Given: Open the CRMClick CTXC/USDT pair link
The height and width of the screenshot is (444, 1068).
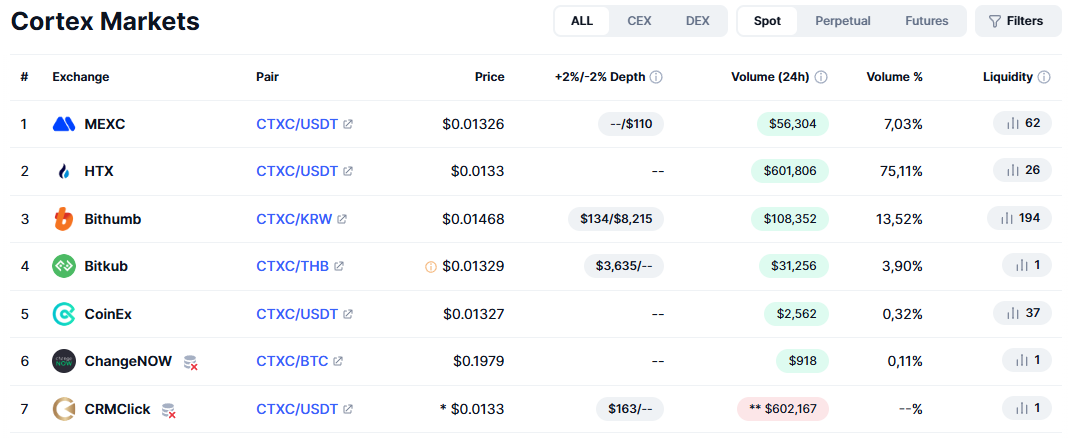Looking at the screenshot, I should [297, 409].
